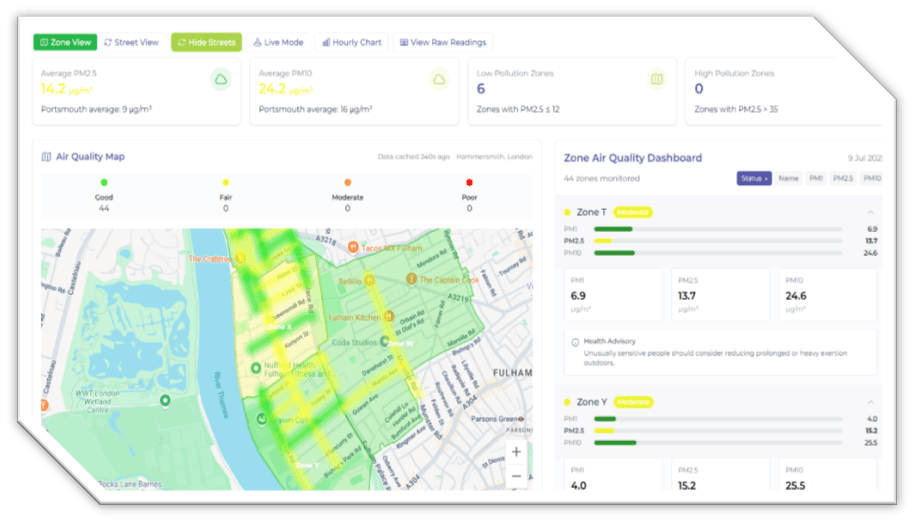Viewport: 914px width, 522px height.
Task: Click the Zone T Moderate badge
Action: coord(633,212)
